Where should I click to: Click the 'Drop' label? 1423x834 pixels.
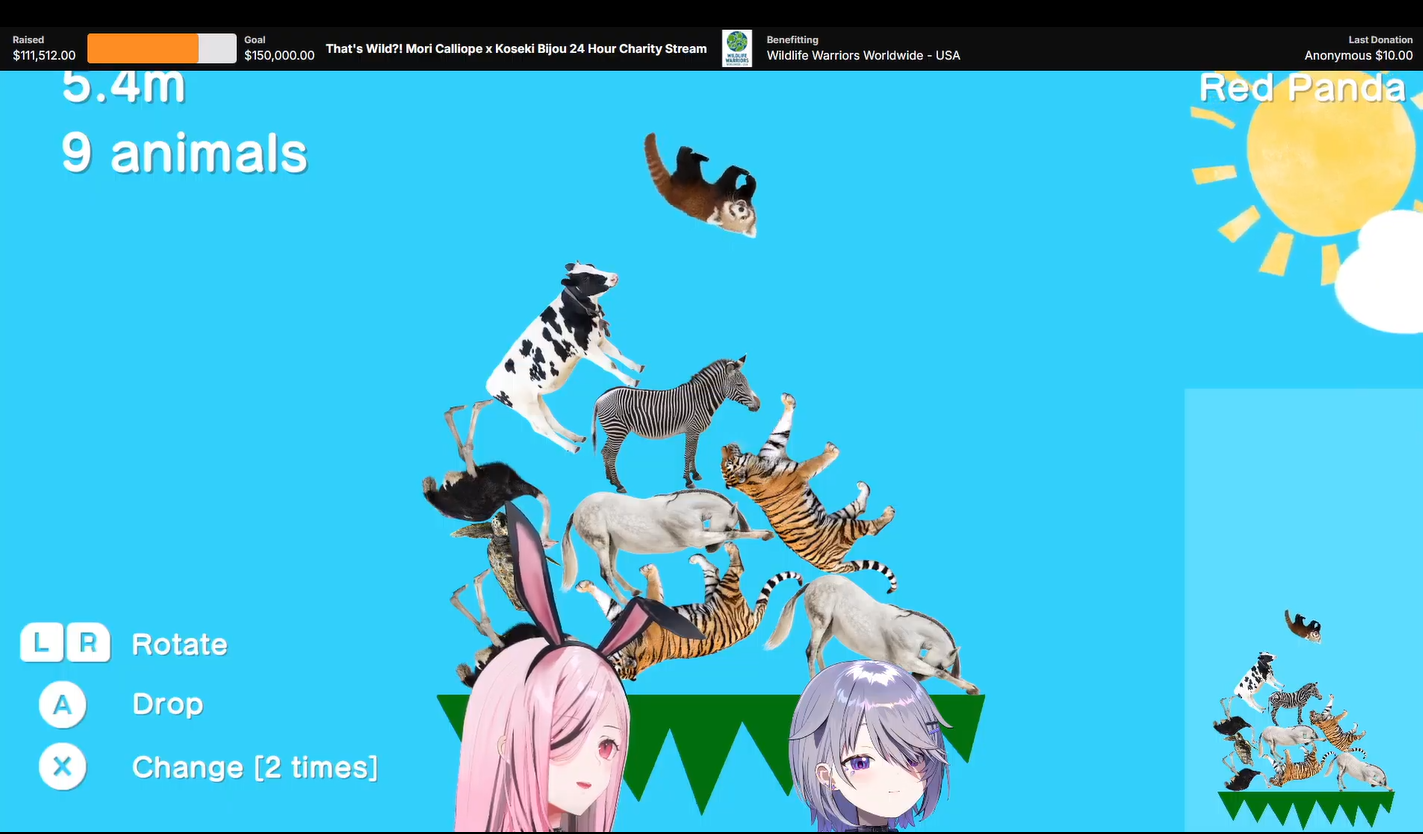pos(168,704)
